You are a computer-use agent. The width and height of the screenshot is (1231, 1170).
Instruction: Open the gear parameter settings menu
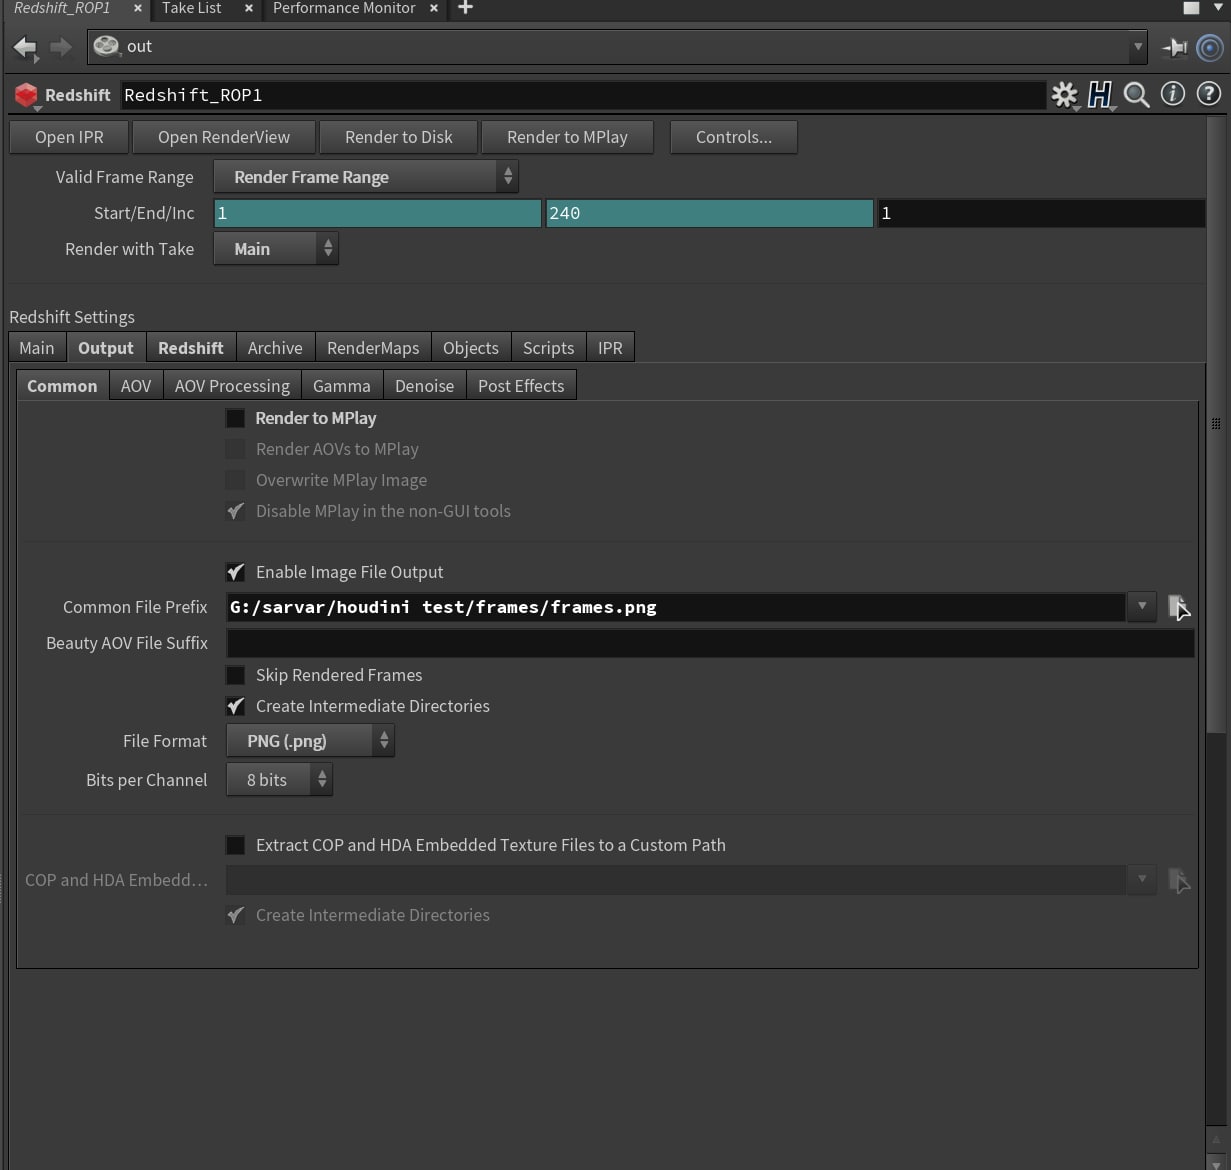pos(1065,95)
